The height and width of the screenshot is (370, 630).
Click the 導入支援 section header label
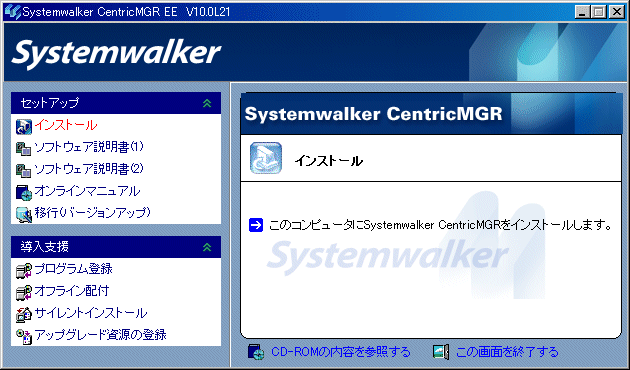(x=45, y=247)
